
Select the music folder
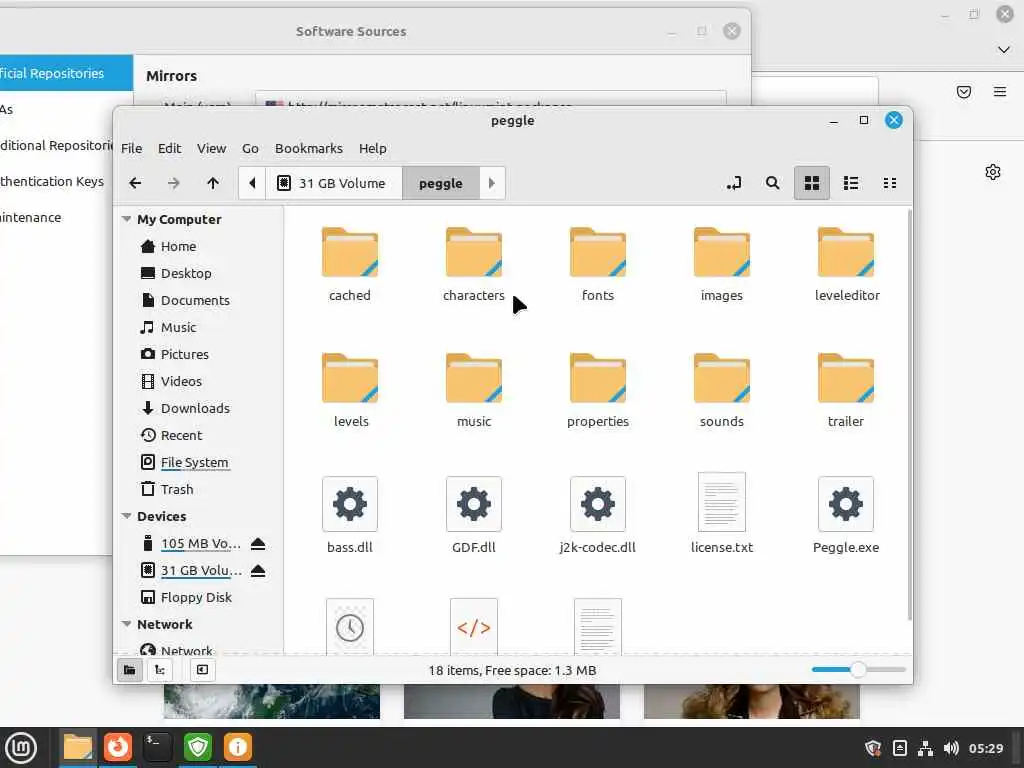[x=474, y=390]
